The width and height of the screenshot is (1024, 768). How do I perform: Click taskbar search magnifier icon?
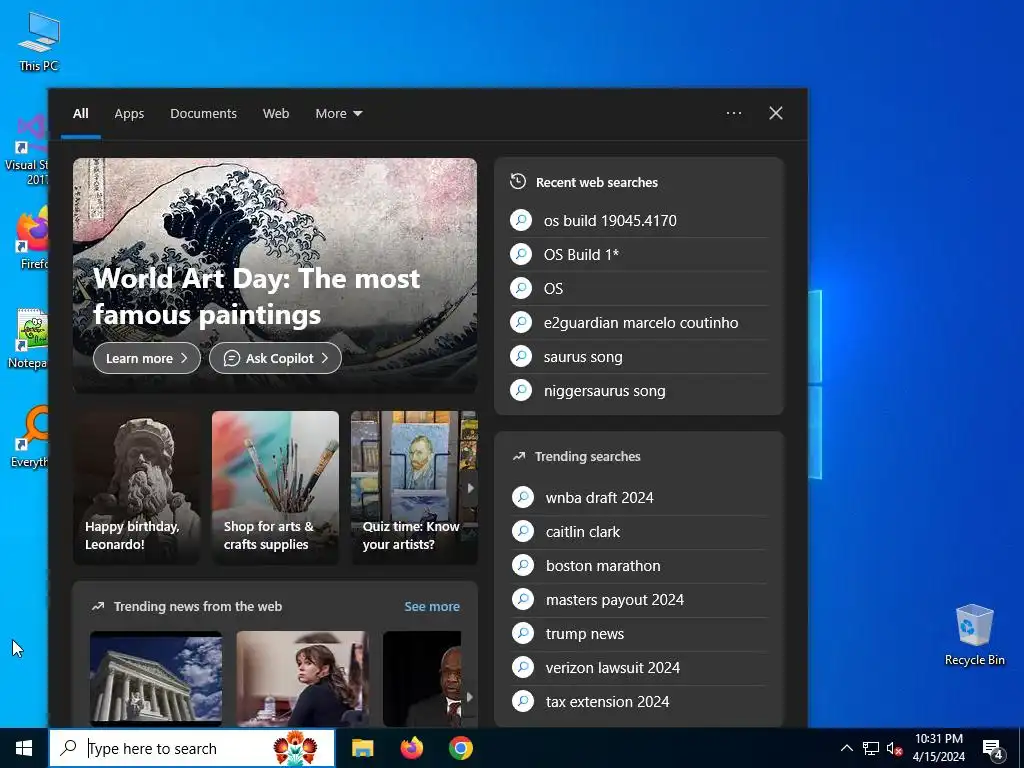[68, 748]
